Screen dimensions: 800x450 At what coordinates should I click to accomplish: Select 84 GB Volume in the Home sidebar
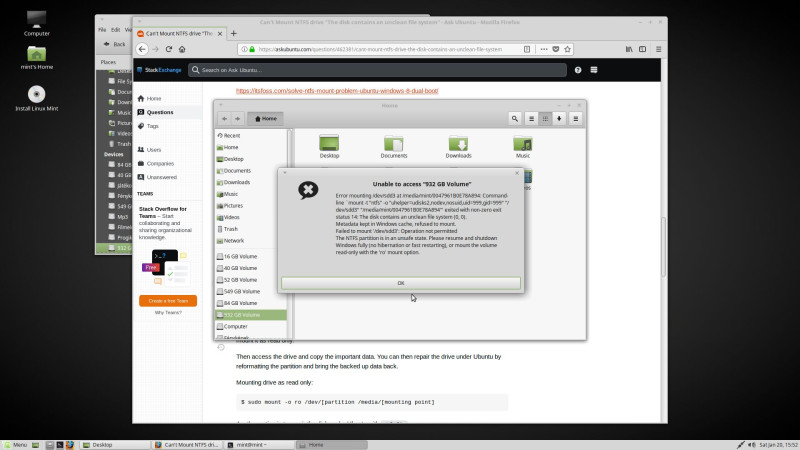pyautogui.click(x=251, y=303)
